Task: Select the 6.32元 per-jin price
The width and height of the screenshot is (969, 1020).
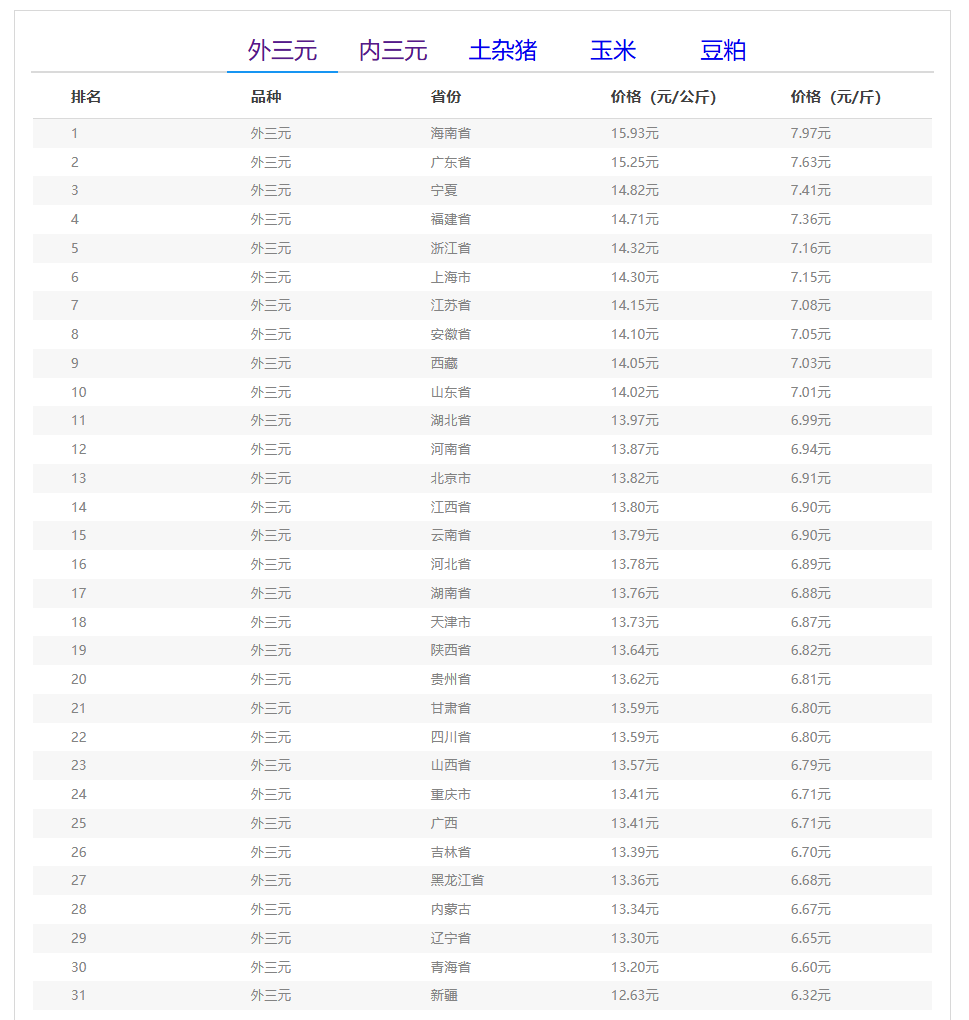Action: pyautogui.click(x=811, y=995)
